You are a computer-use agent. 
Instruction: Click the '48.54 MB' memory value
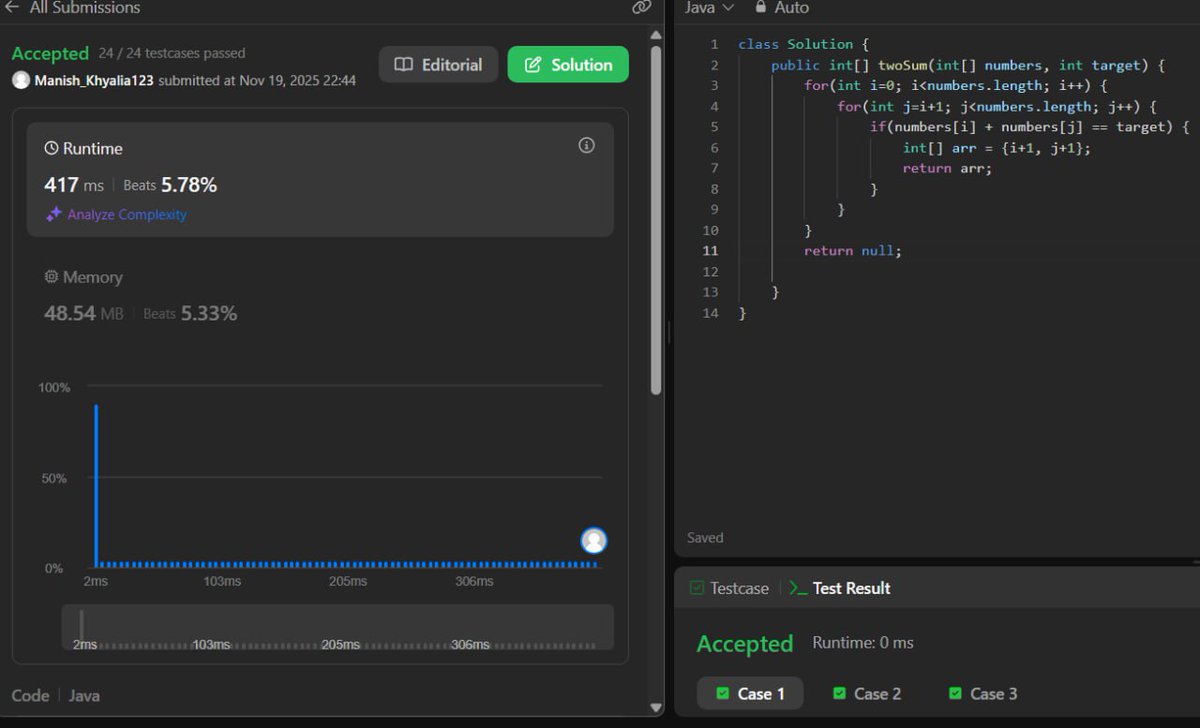coord(84,314)
